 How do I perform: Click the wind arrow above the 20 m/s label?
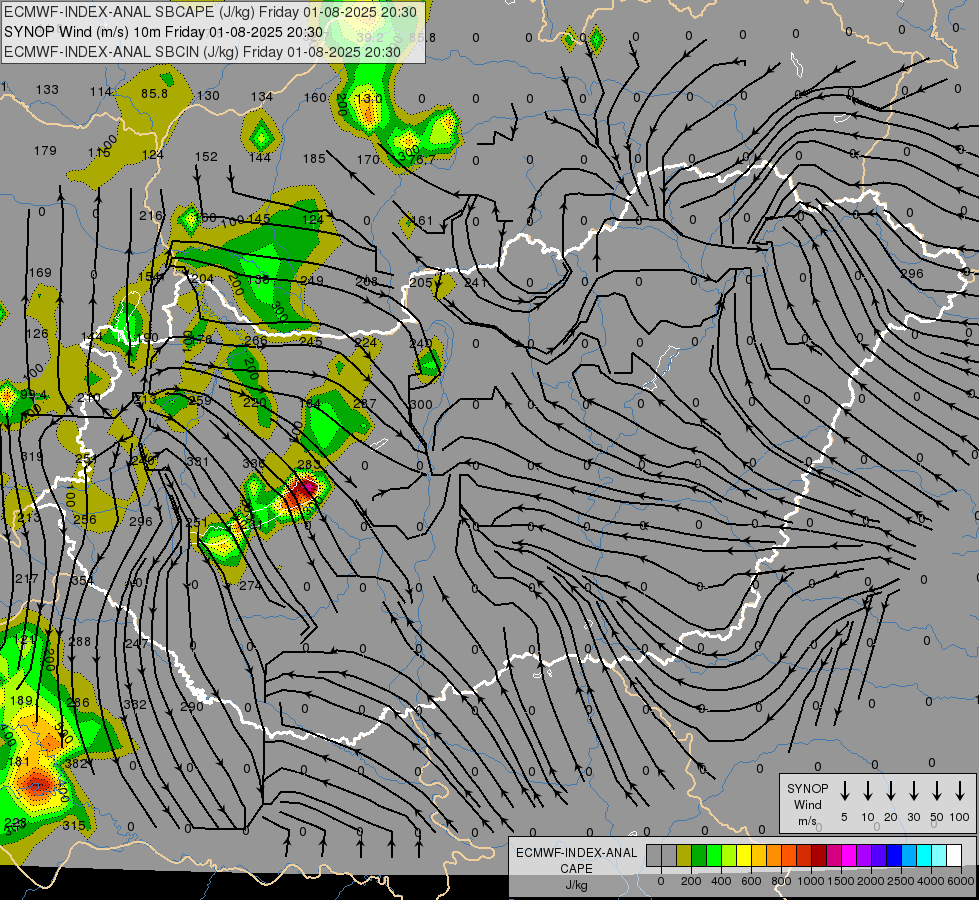(891, 790)
